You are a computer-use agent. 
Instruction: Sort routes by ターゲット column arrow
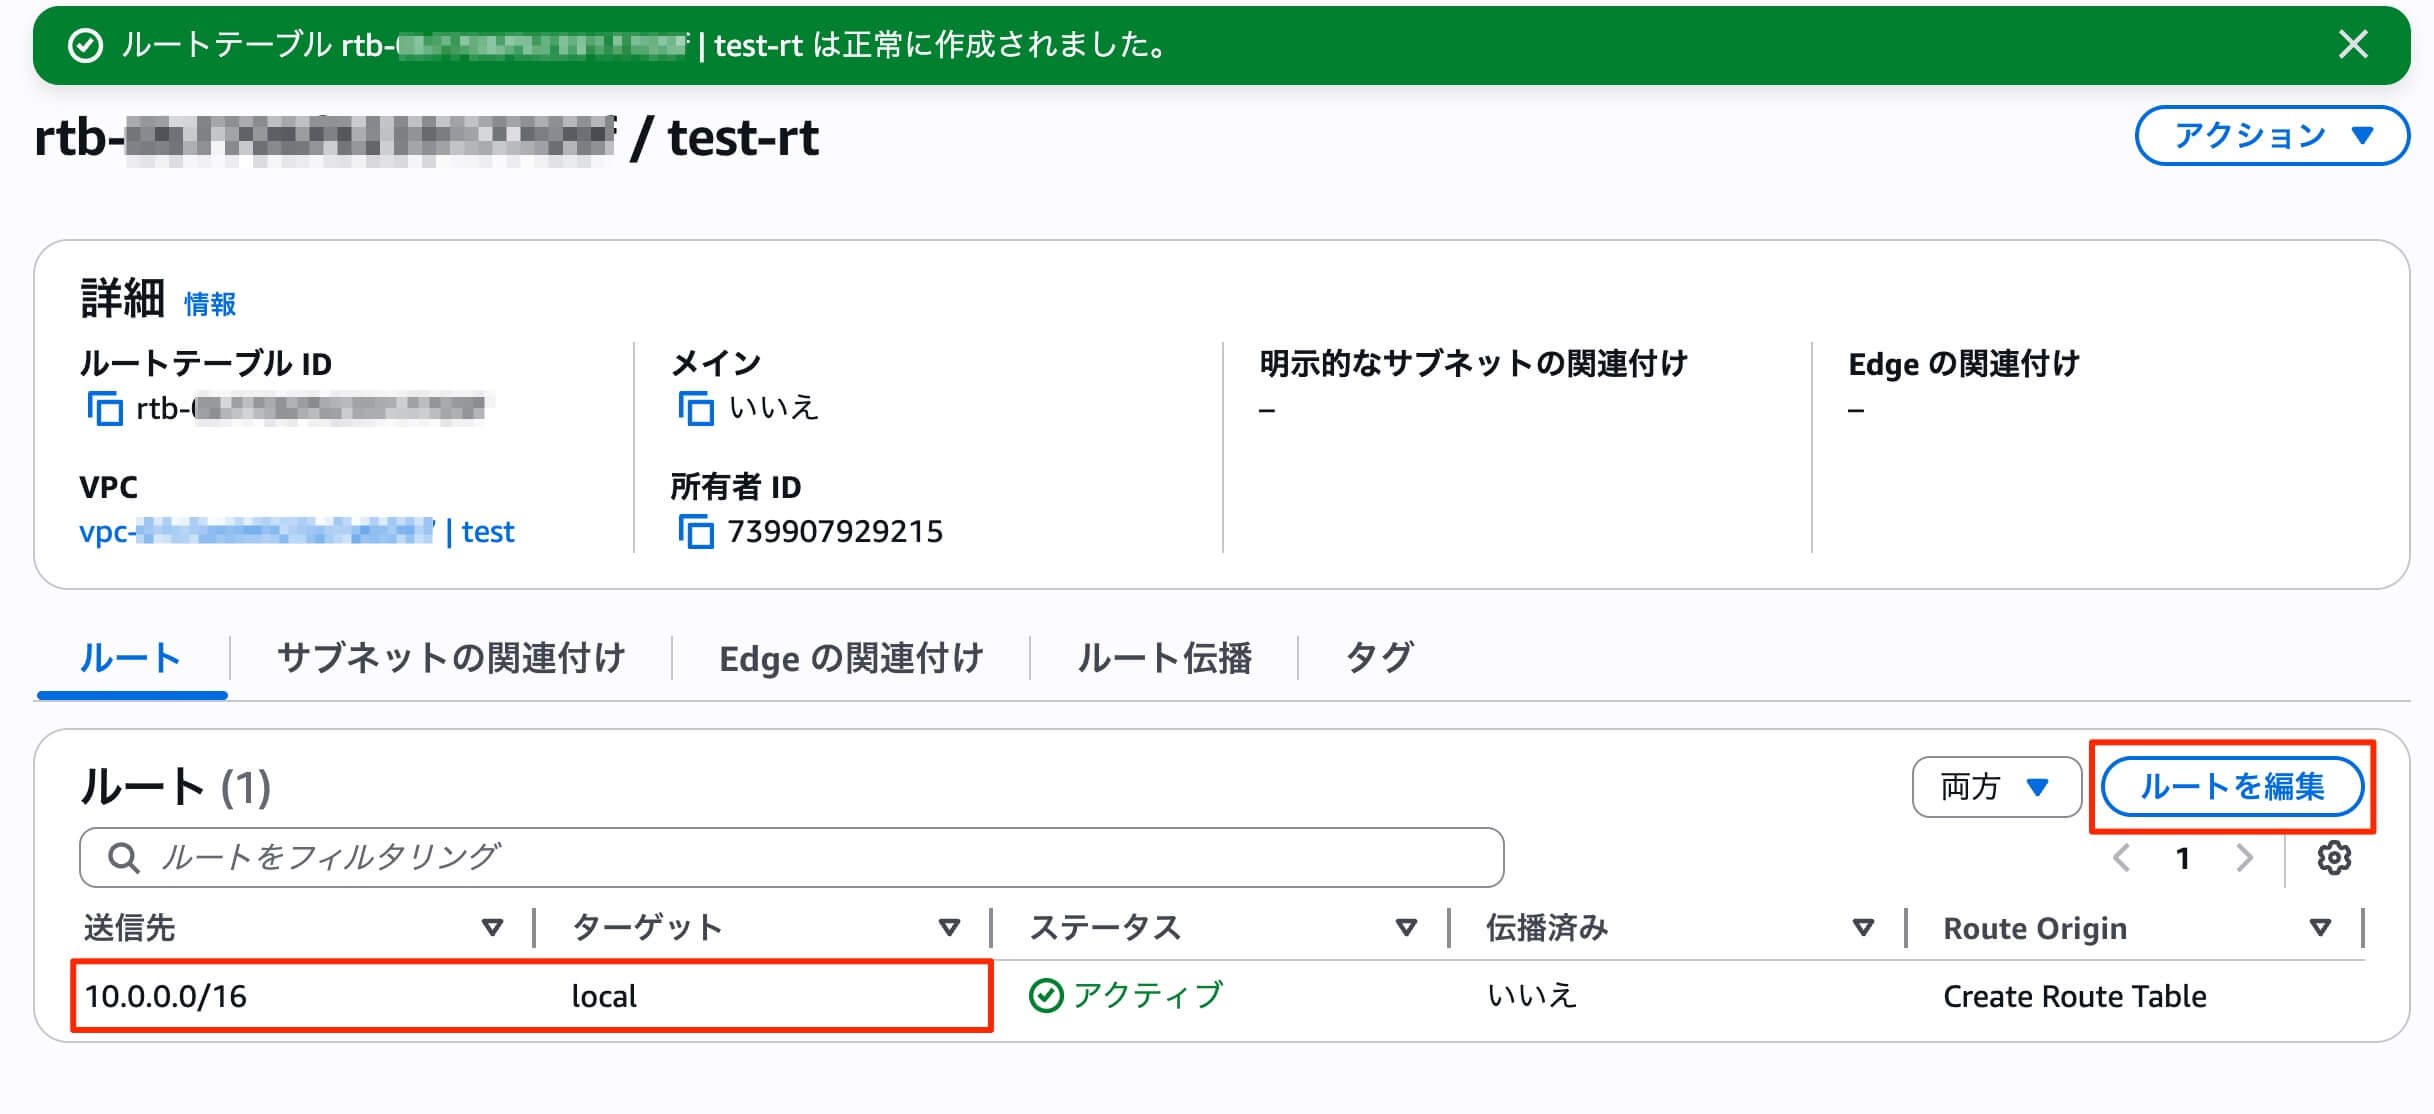[949, 927]
